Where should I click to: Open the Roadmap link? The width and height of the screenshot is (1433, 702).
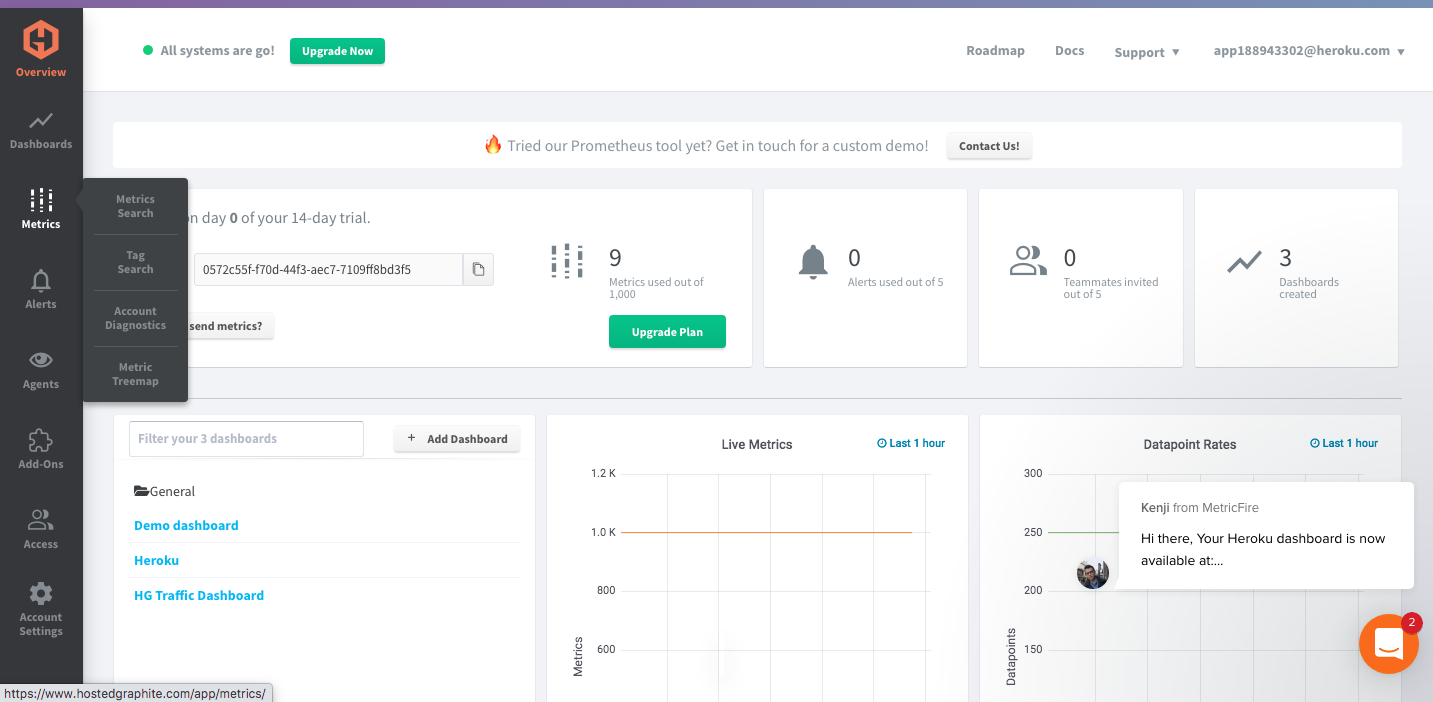point(995,51)
